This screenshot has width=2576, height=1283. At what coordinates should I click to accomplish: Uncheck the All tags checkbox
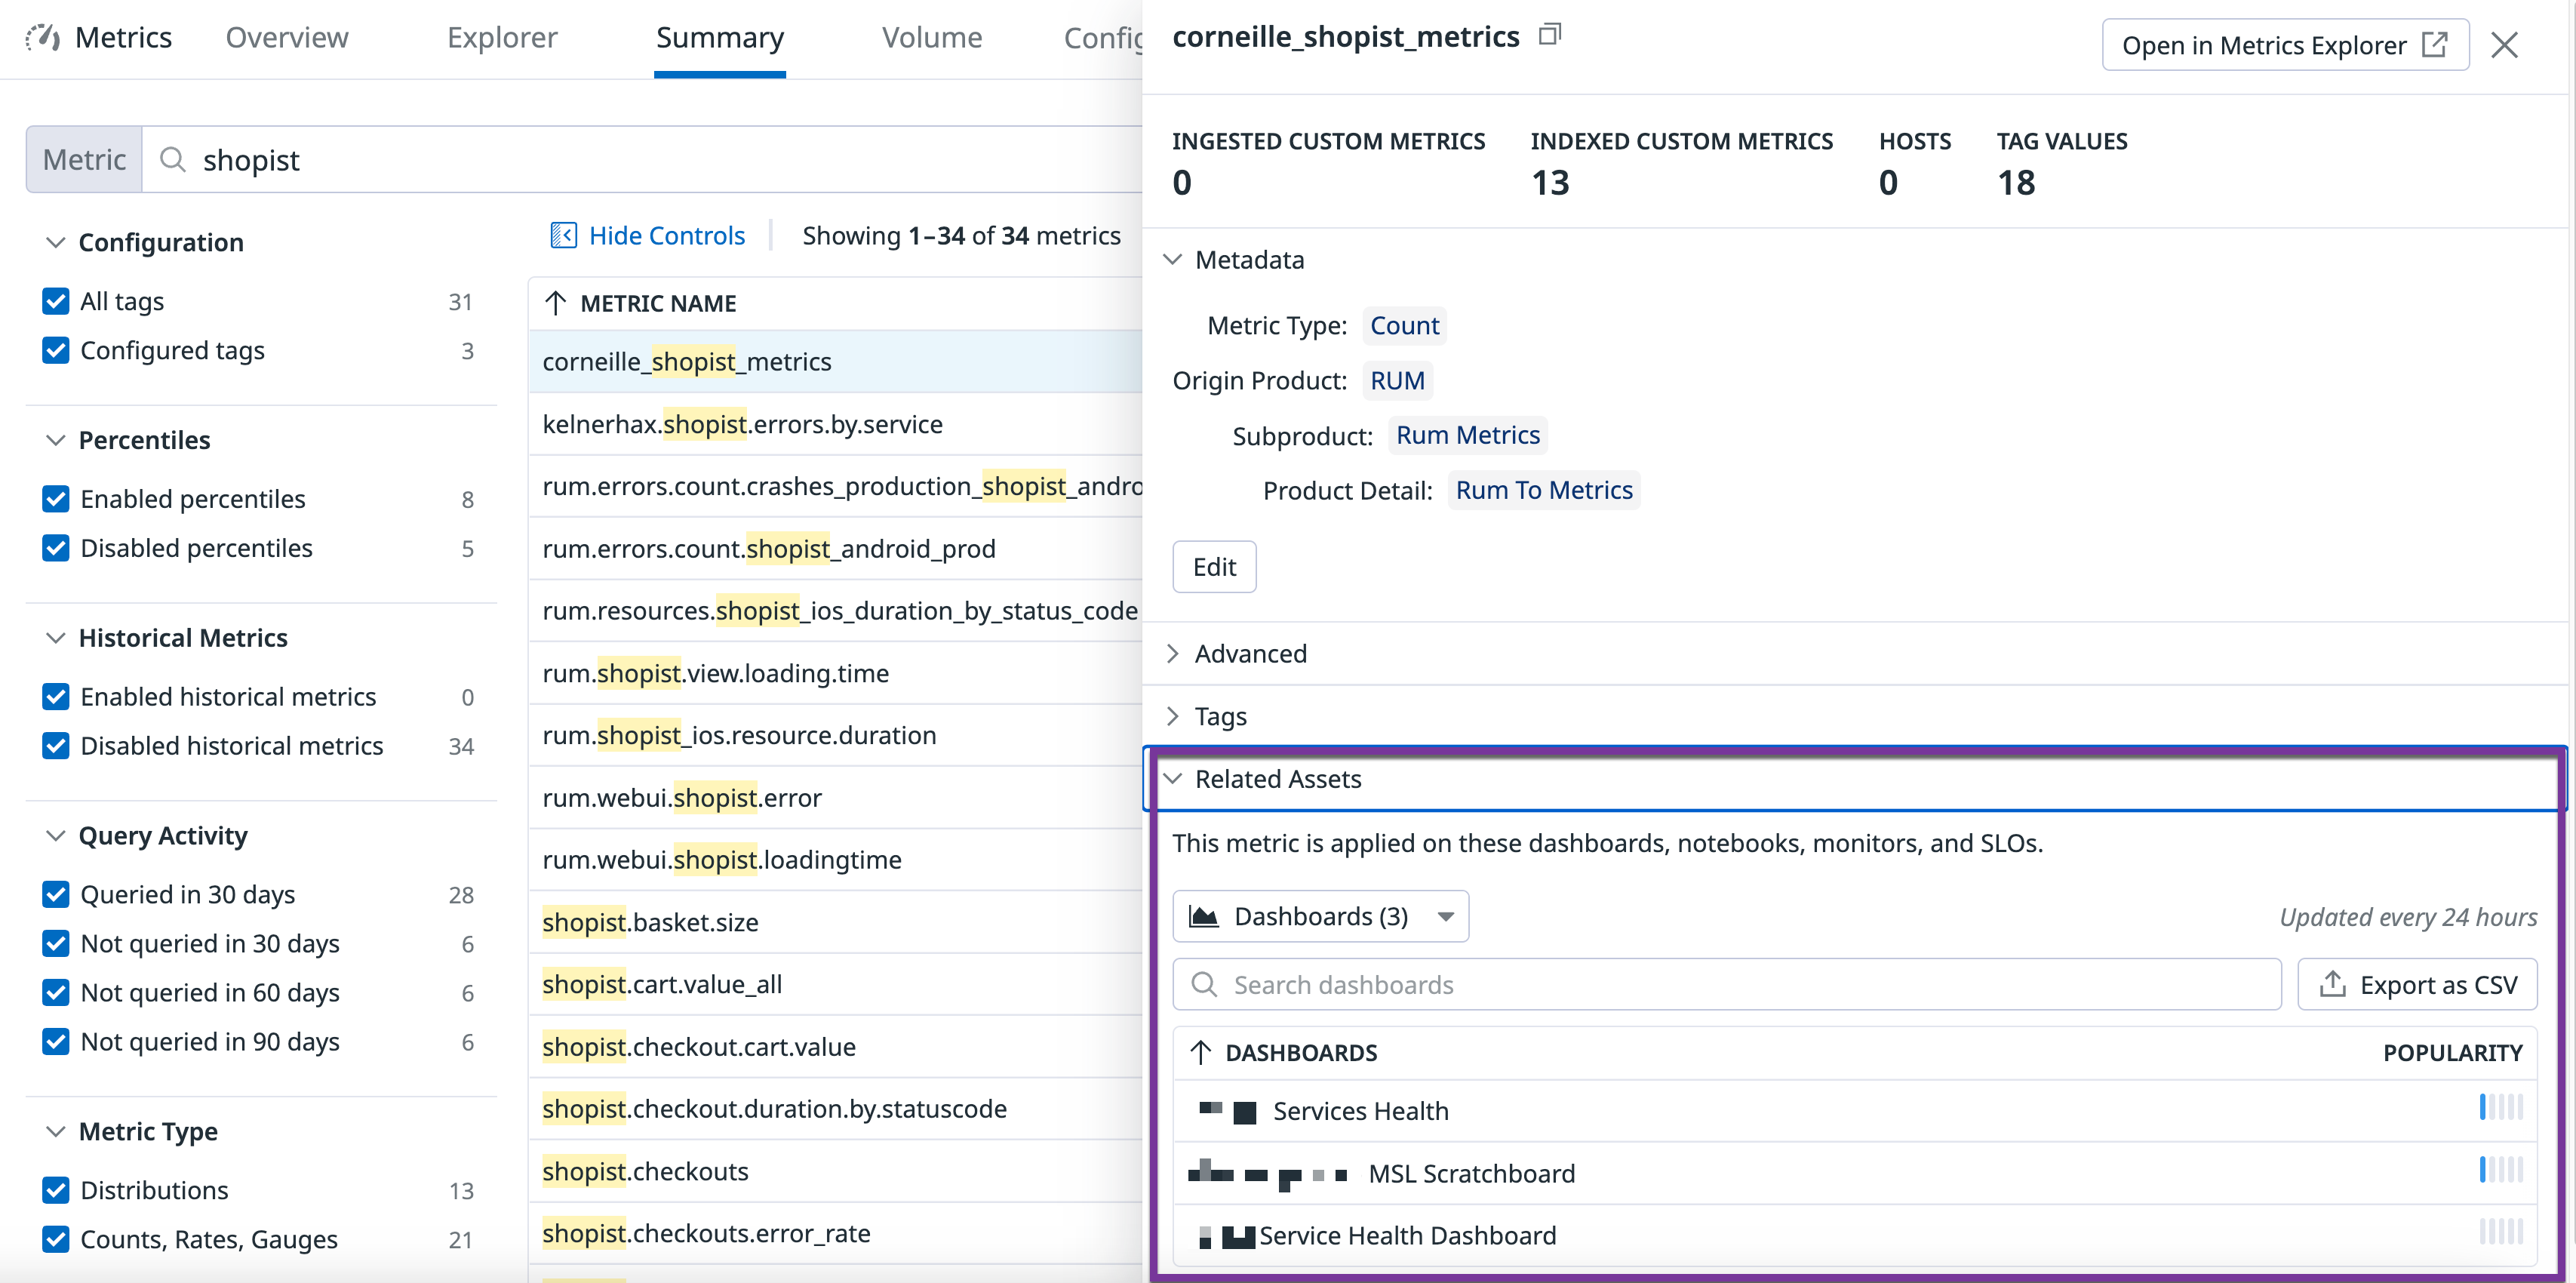click(56, 301)
